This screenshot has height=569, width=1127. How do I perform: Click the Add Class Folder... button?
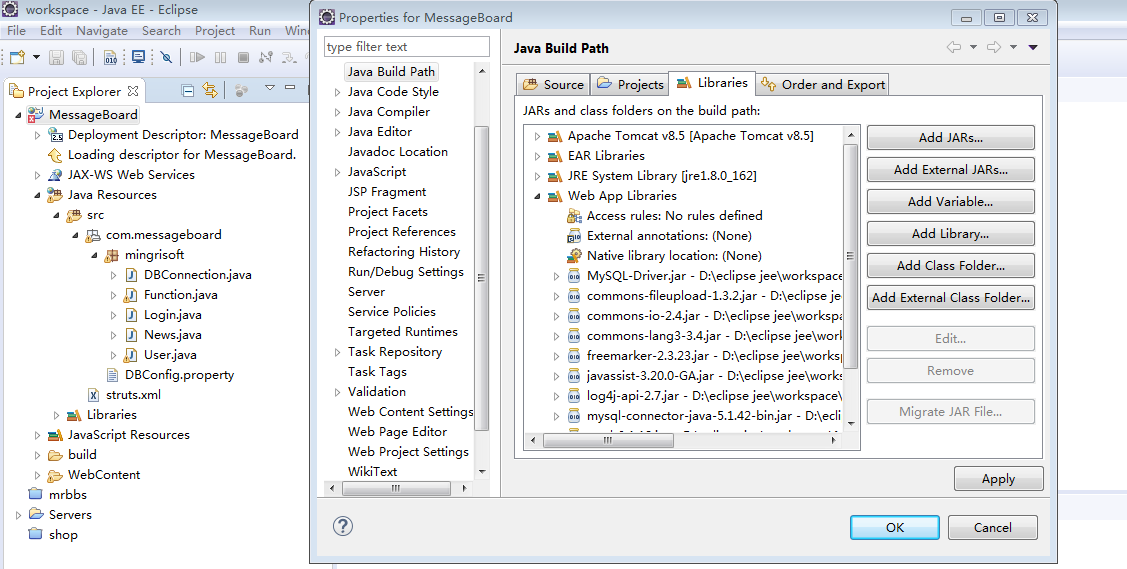click(950, 266)
